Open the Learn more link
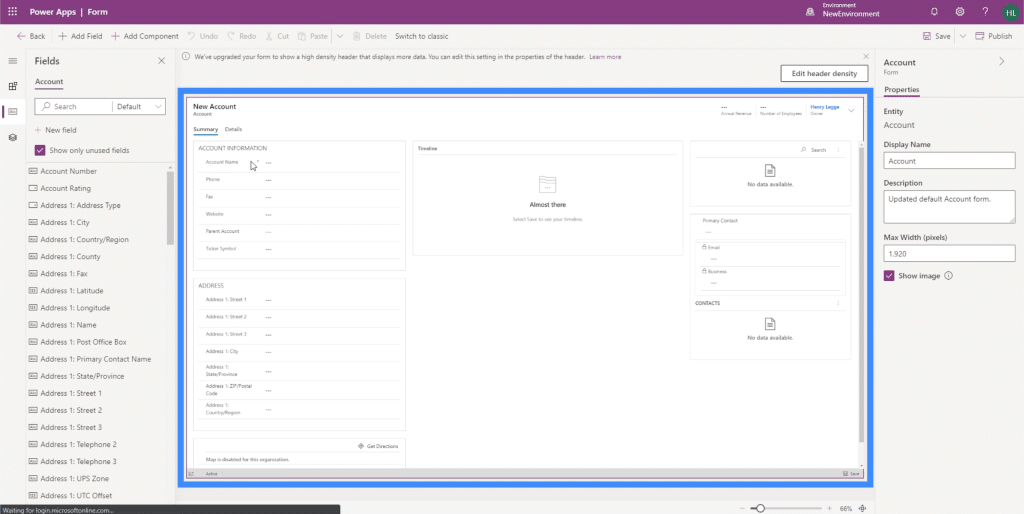The width and height of the screenshot is (1024, 514). pos(605,57)
